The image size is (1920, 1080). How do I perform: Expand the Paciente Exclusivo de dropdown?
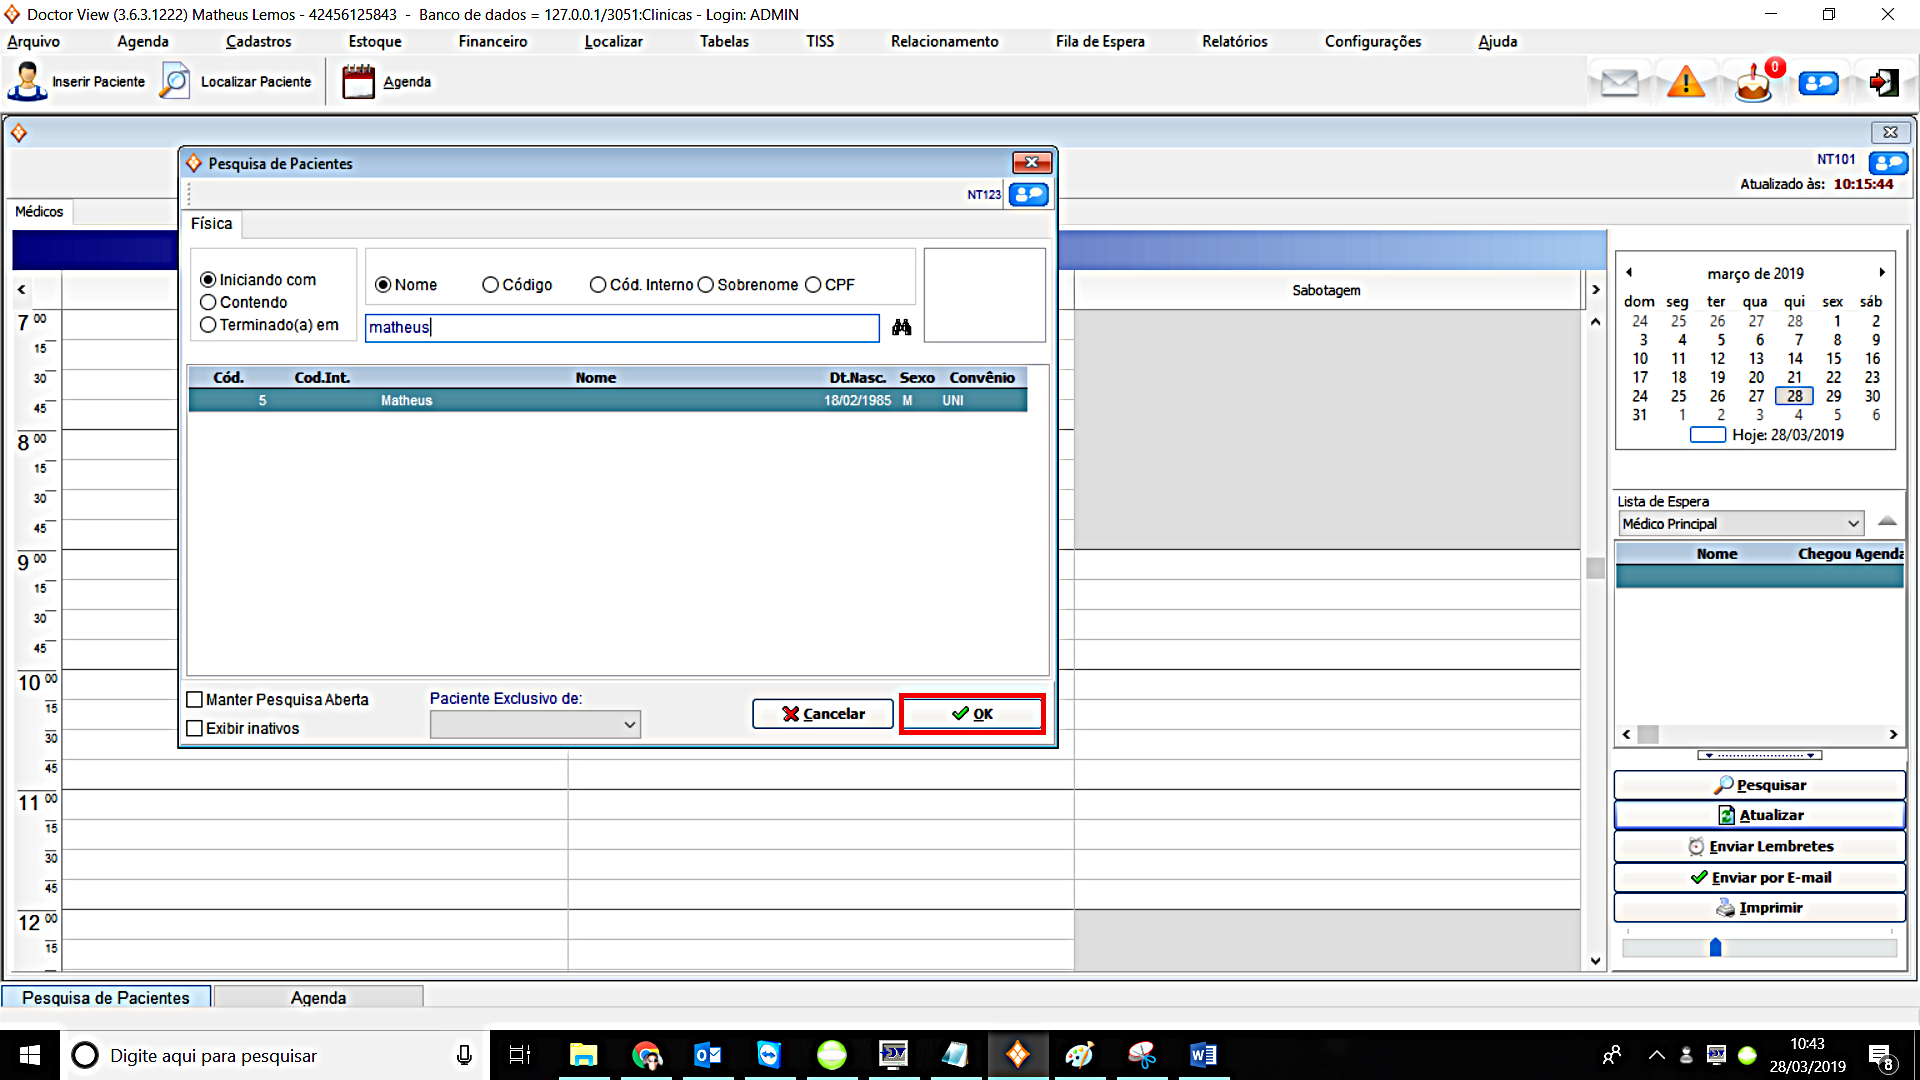[630, 724]
